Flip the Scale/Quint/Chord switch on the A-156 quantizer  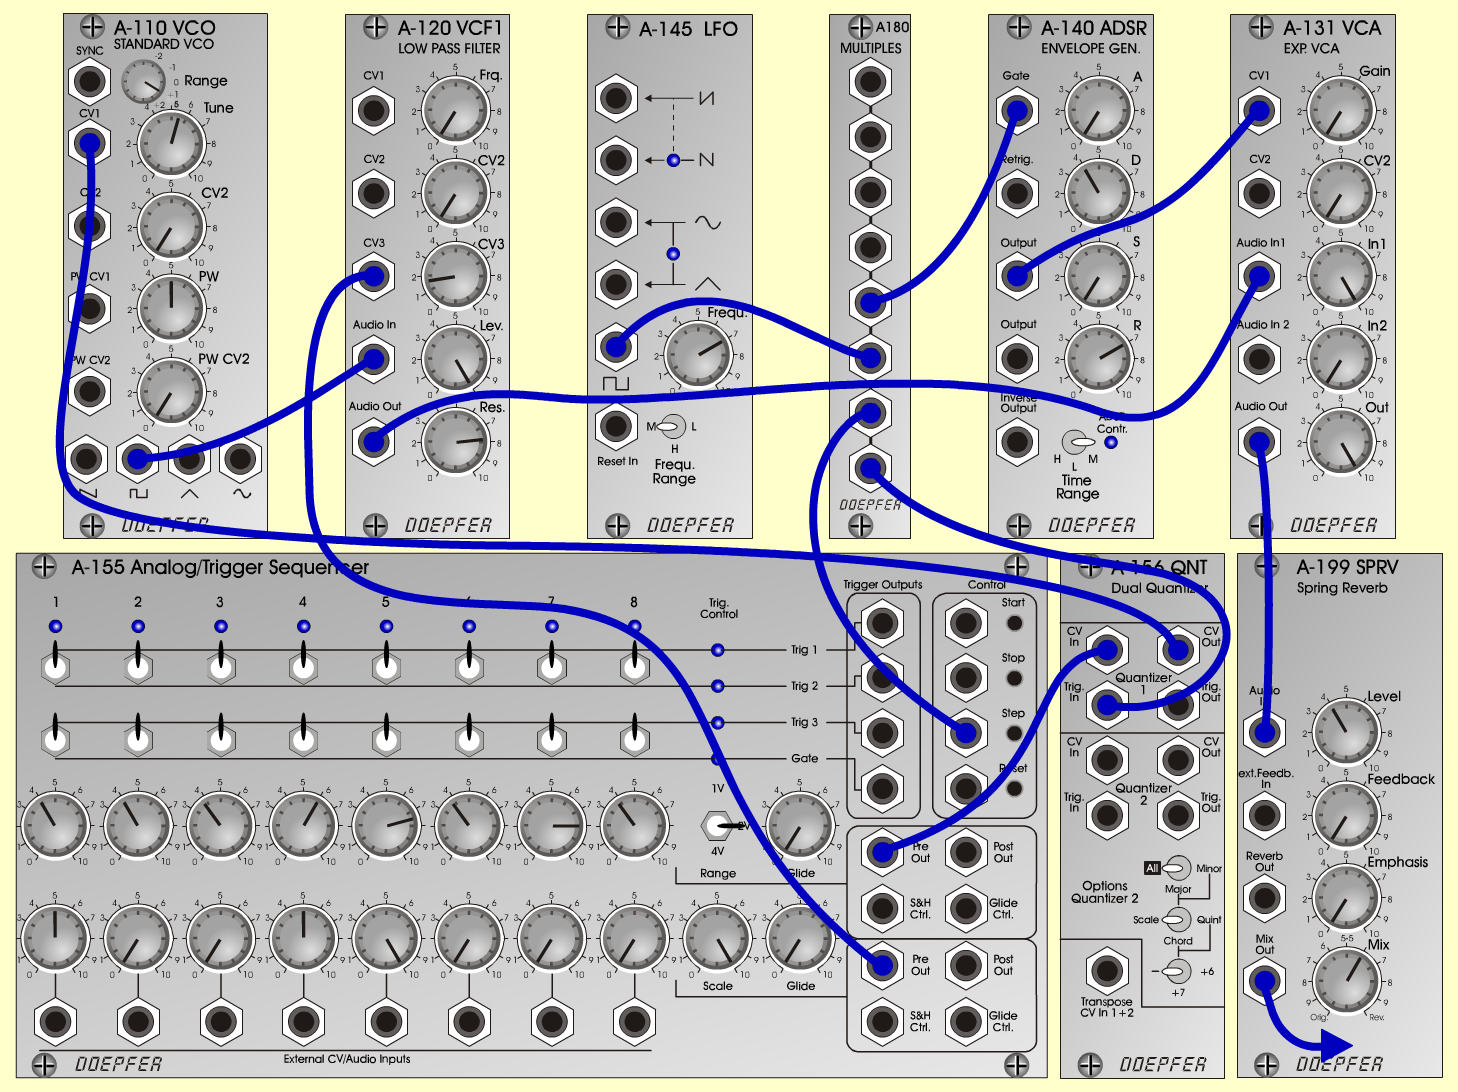[x=1177, y=919]
